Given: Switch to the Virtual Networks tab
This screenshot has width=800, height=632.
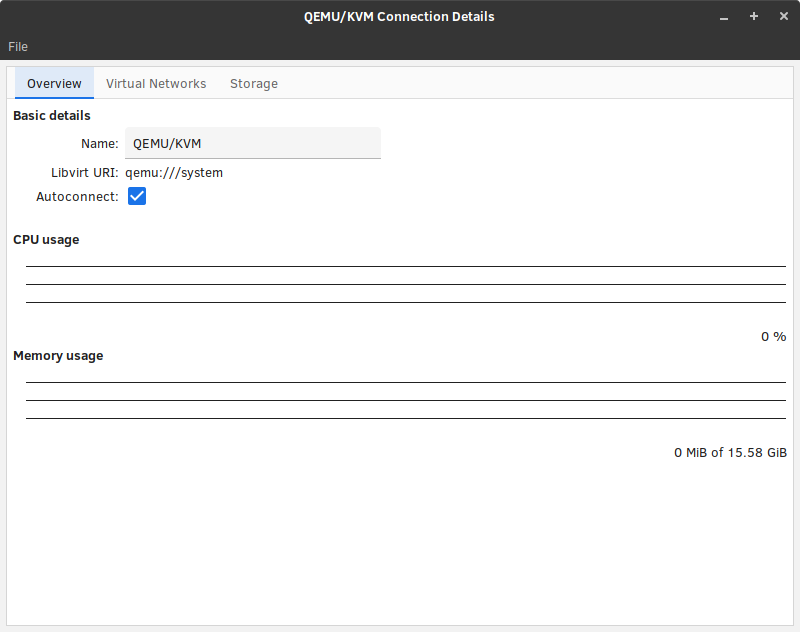Looking at the screenshot, I should coord(156,84).
